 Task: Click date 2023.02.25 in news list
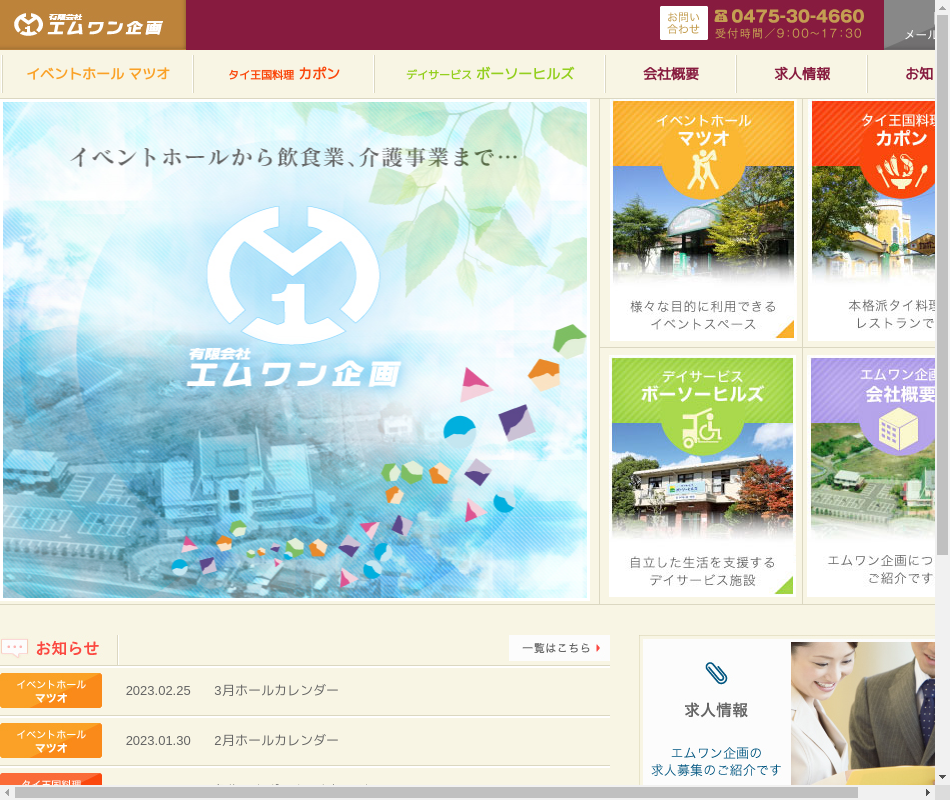[158, 691]
